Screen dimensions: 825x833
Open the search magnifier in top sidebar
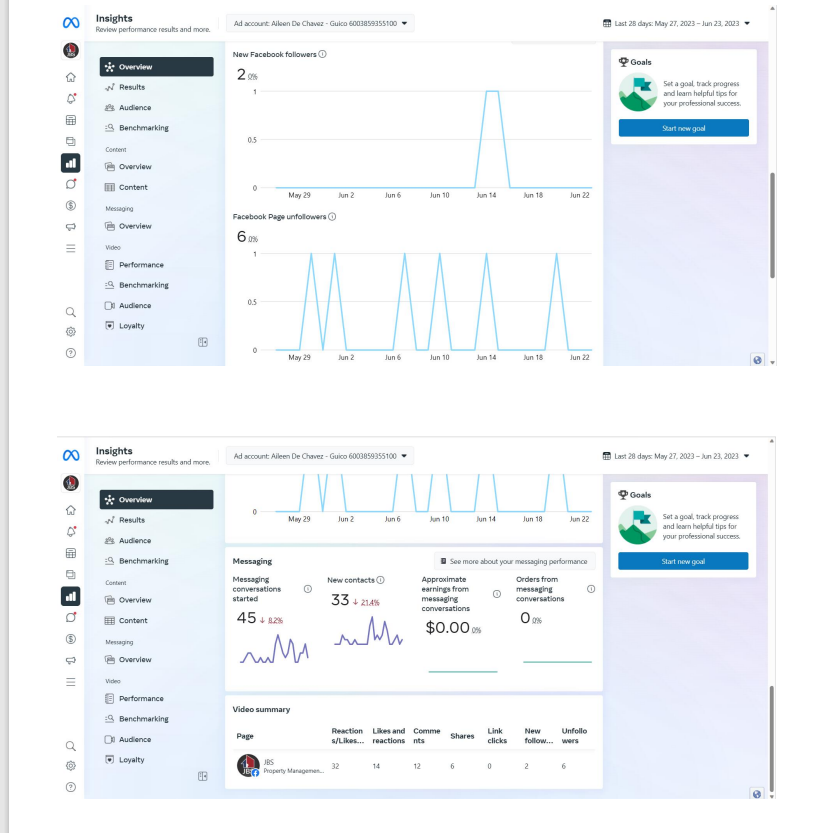pos(71,312)
